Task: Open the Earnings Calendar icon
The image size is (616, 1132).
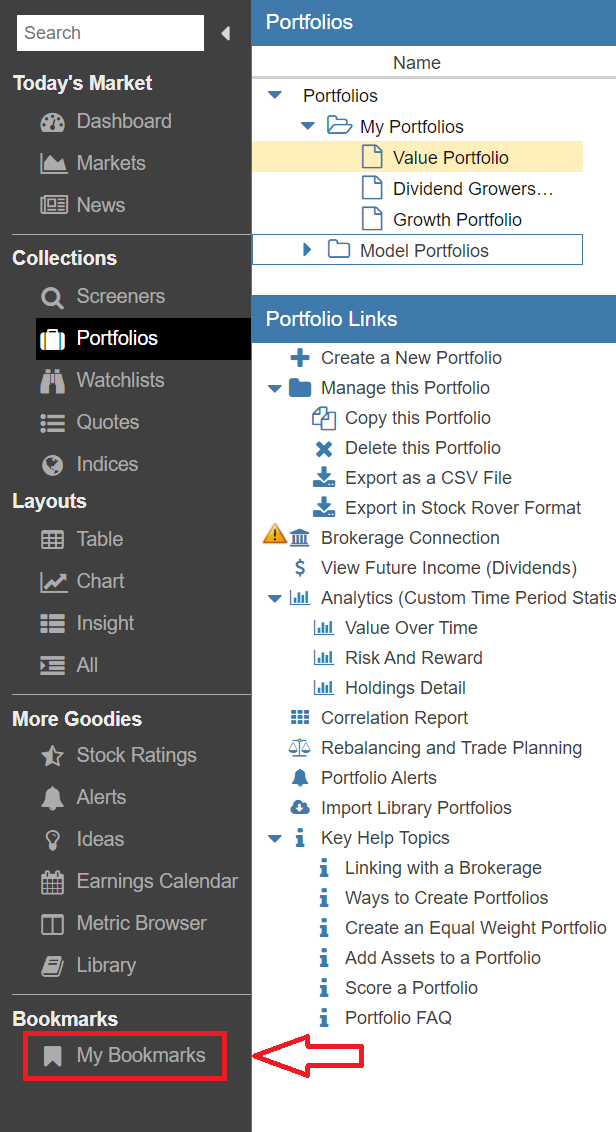Action: pyautogui.click(x=52, y=882)
